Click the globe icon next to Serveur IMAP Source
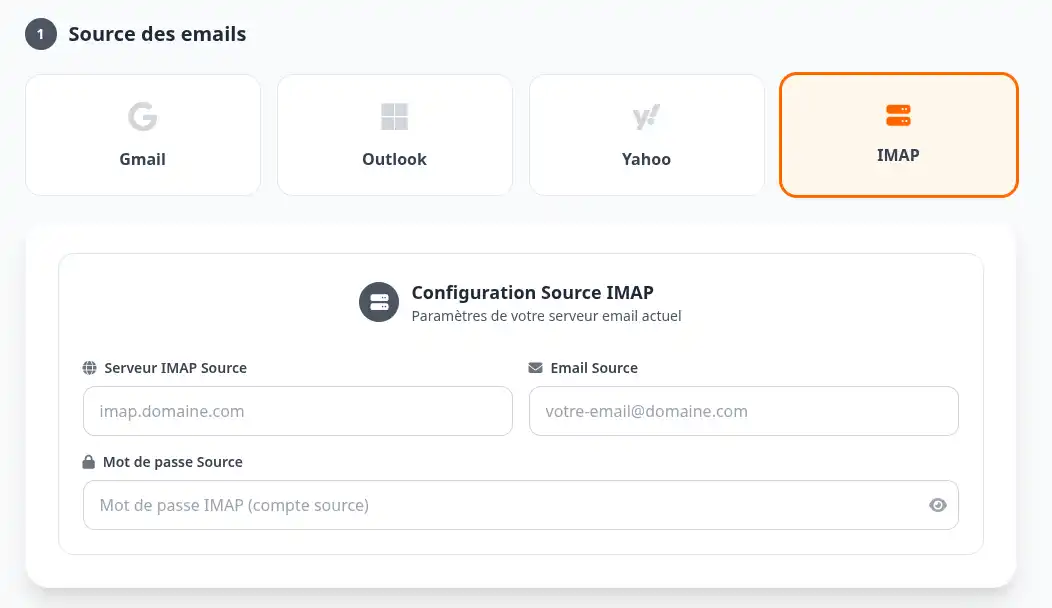 coord(89,368)
